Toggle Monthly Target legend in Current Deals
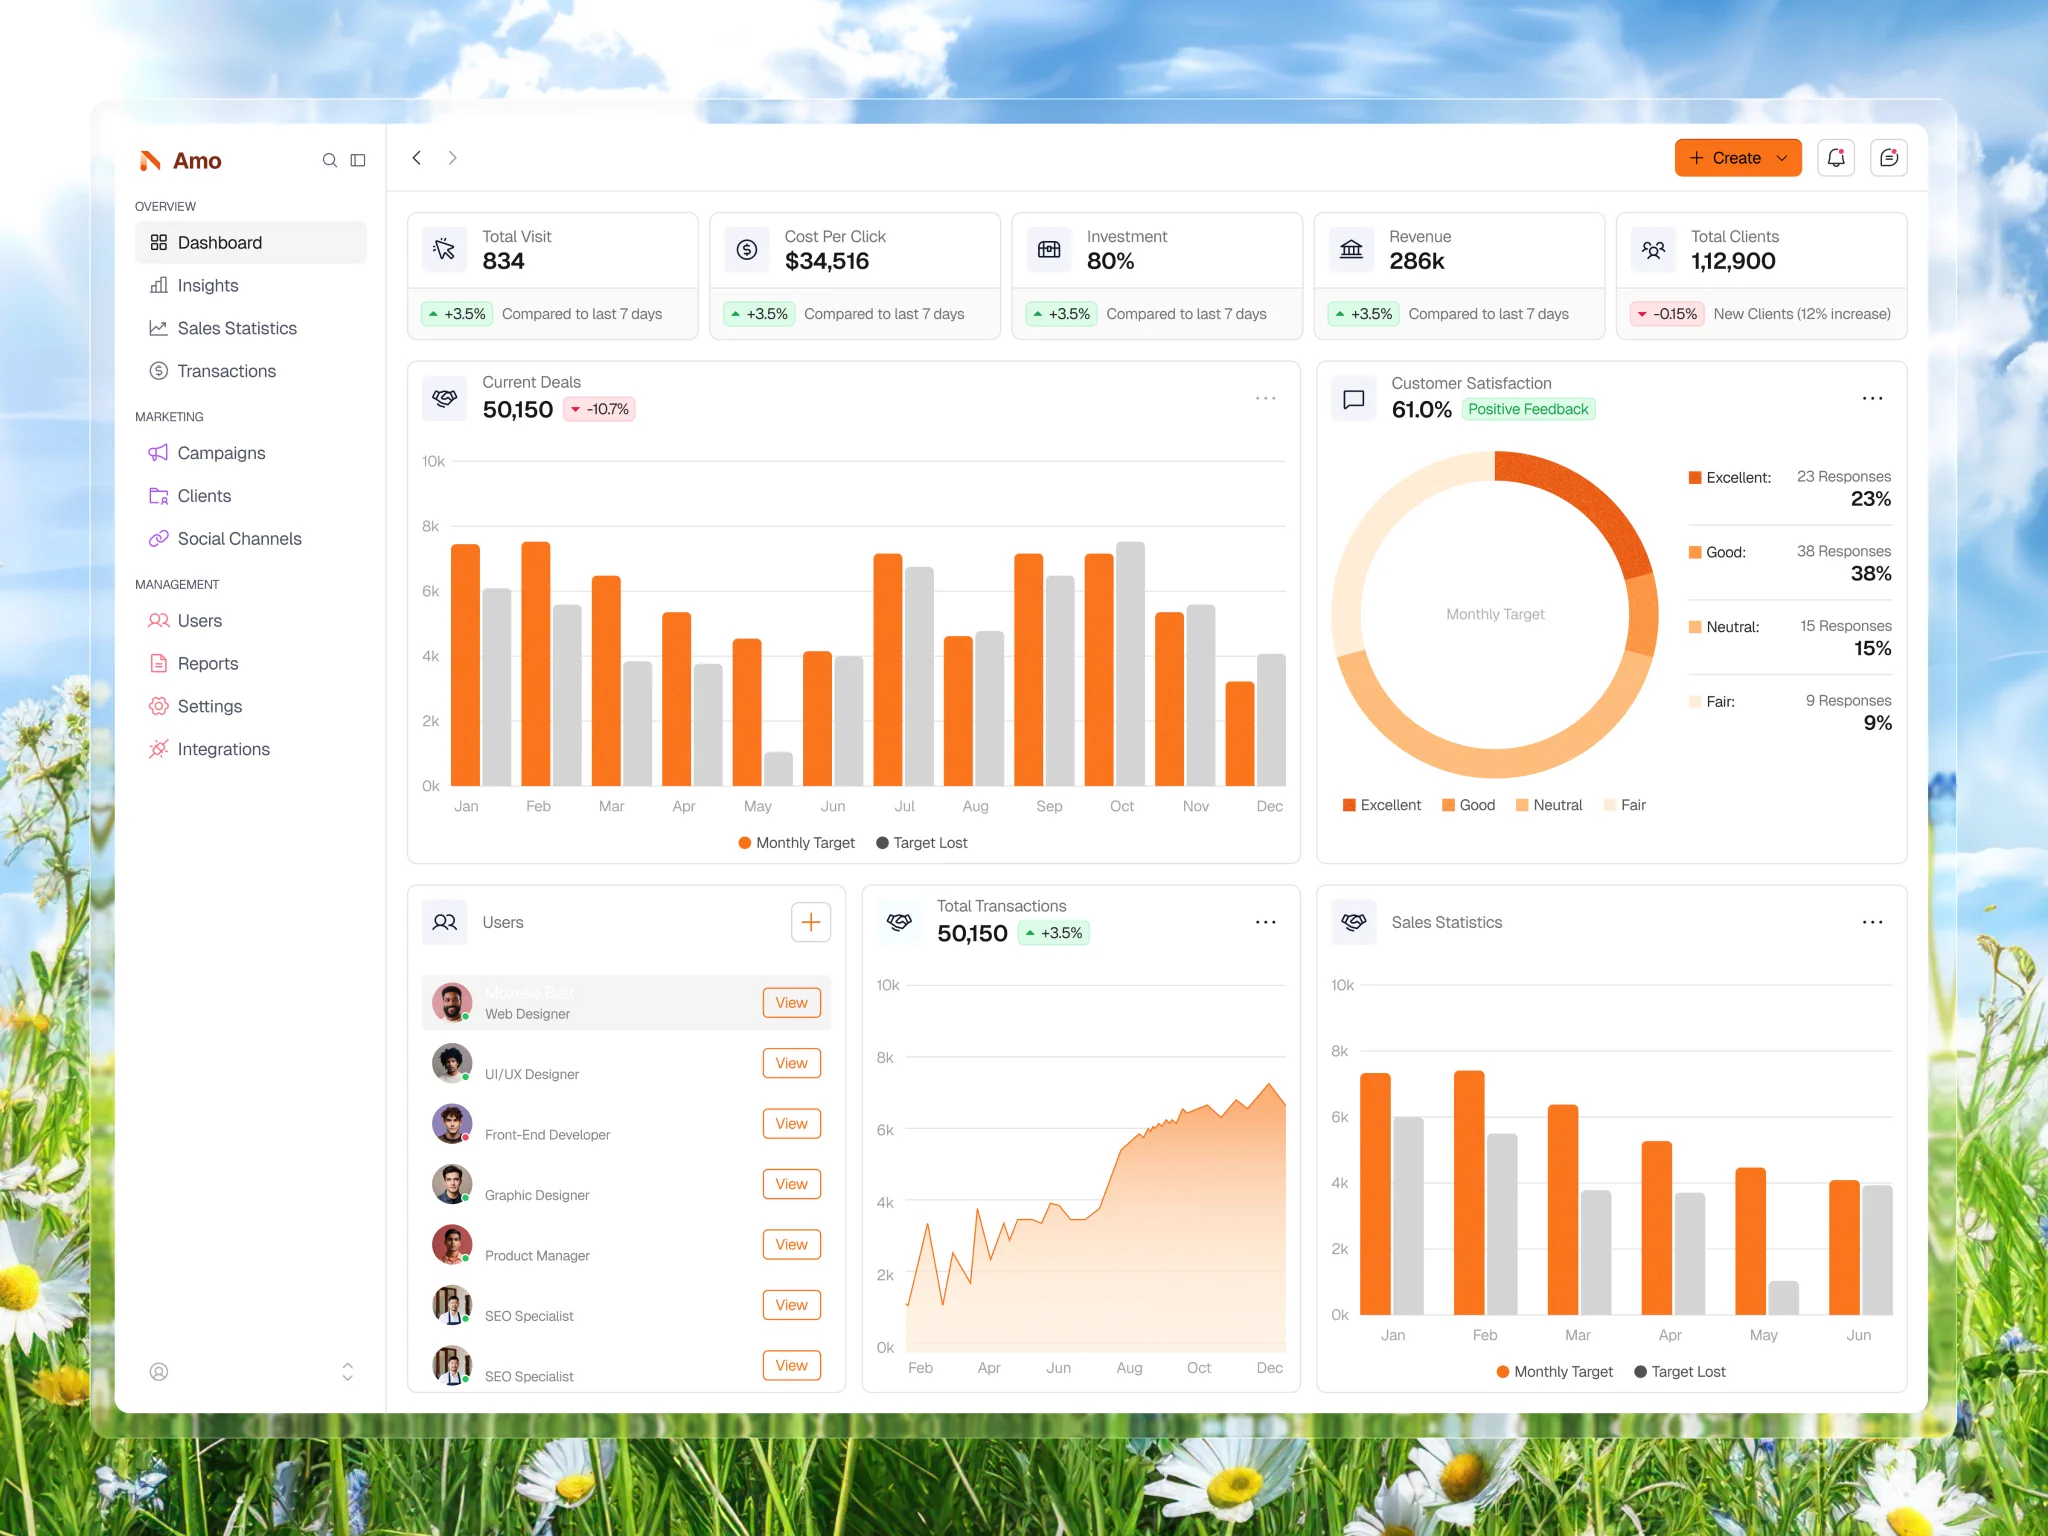Image resolution: width=2048 pixels, height=1536 pixels. click(x=797, y=843)
